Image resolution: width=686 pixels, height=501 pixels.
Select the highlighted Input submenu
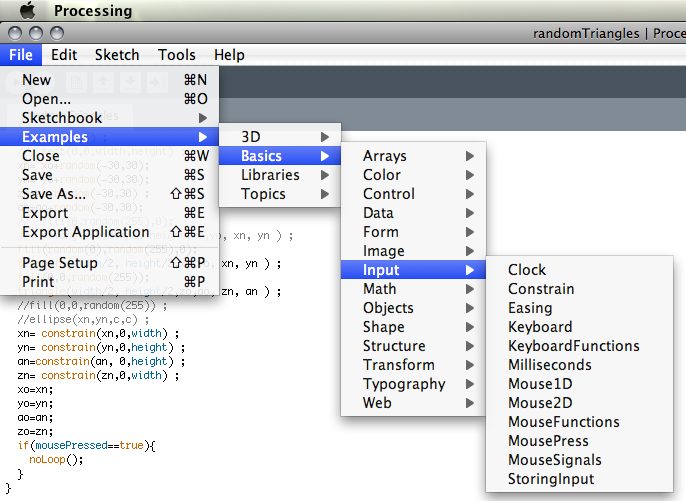point(413,270)
